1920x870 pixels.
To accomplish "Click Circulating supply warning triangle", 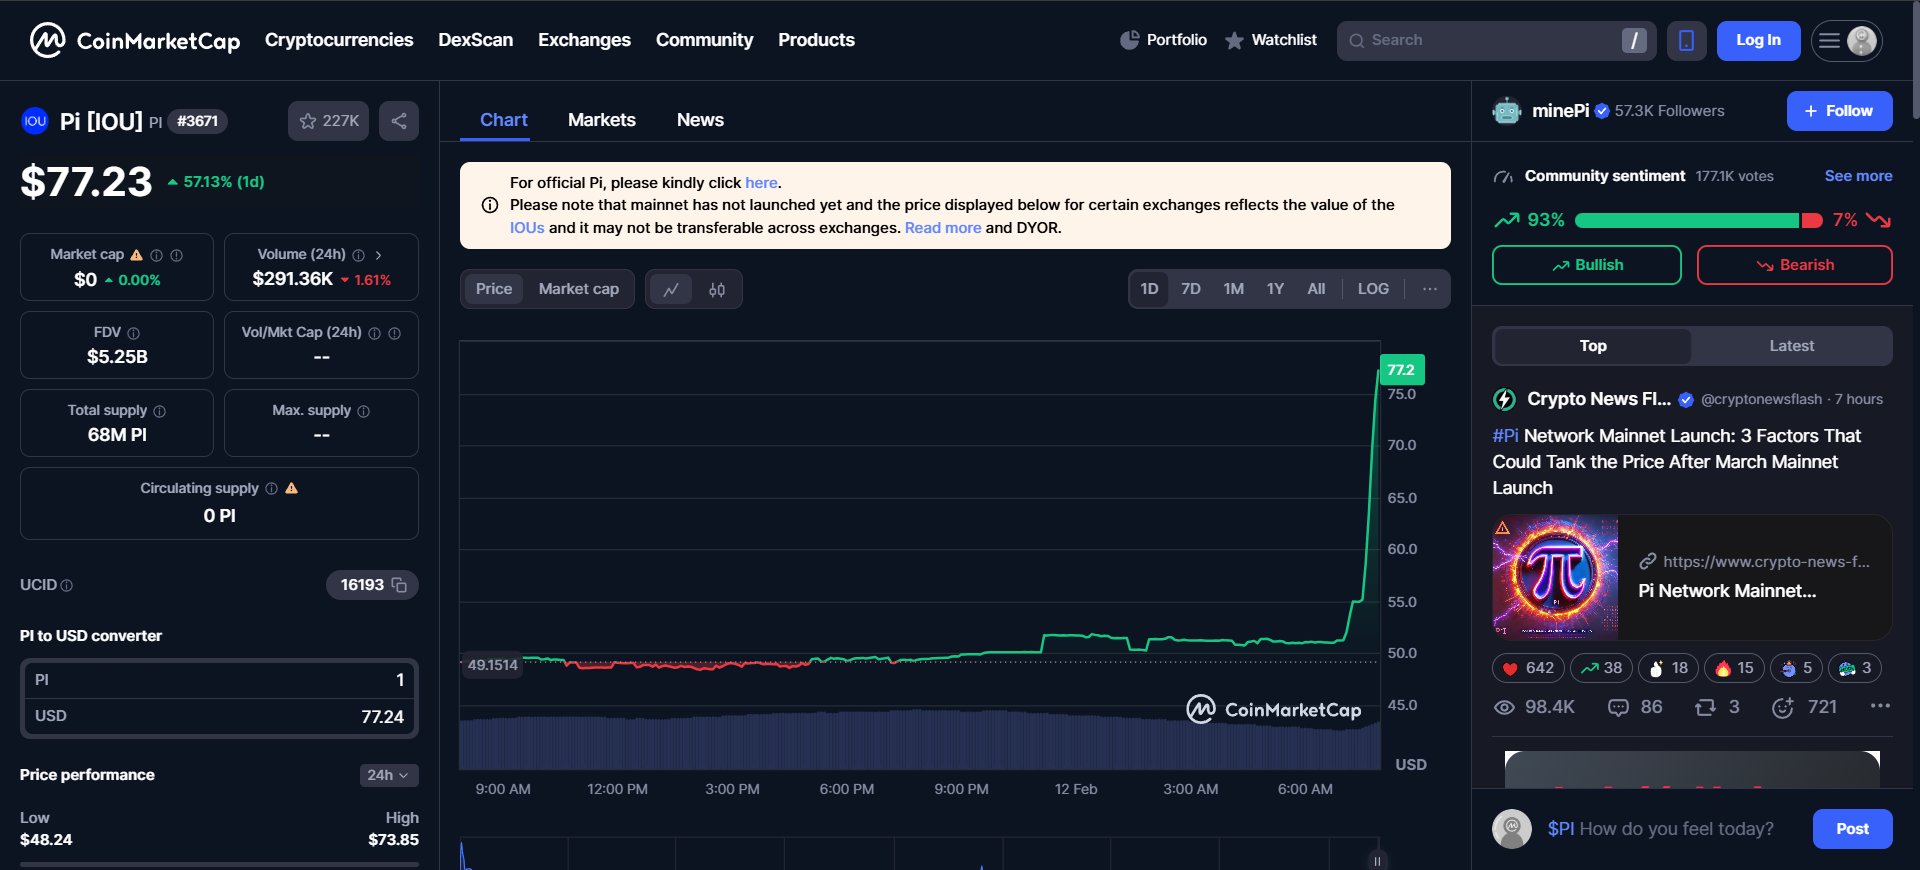I will coord(292,488).
